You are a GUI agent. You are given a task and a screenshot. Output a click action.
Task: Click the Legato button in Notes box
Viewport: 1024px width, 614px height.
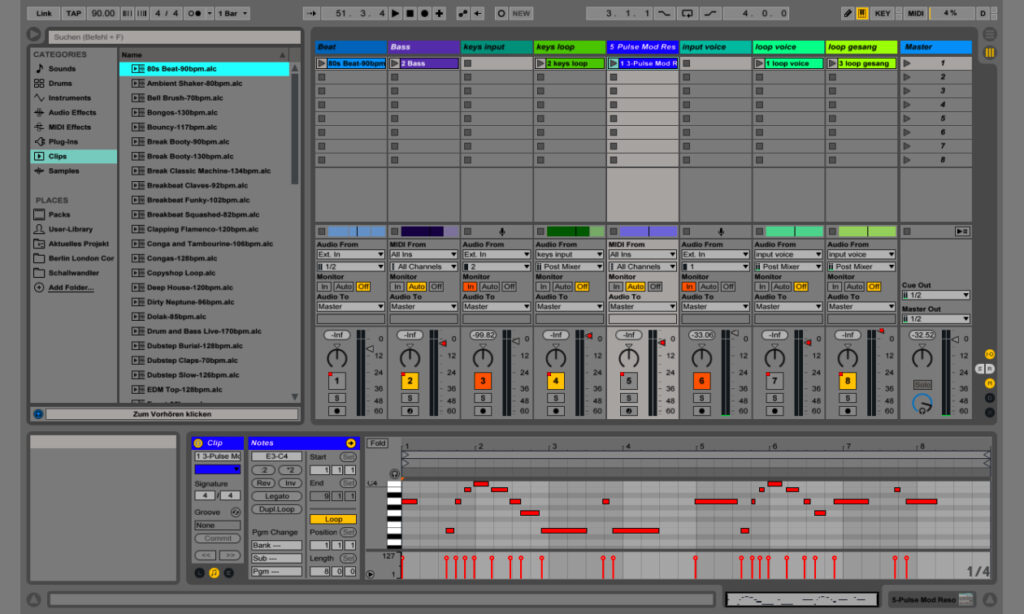click(x=276, y=496)
